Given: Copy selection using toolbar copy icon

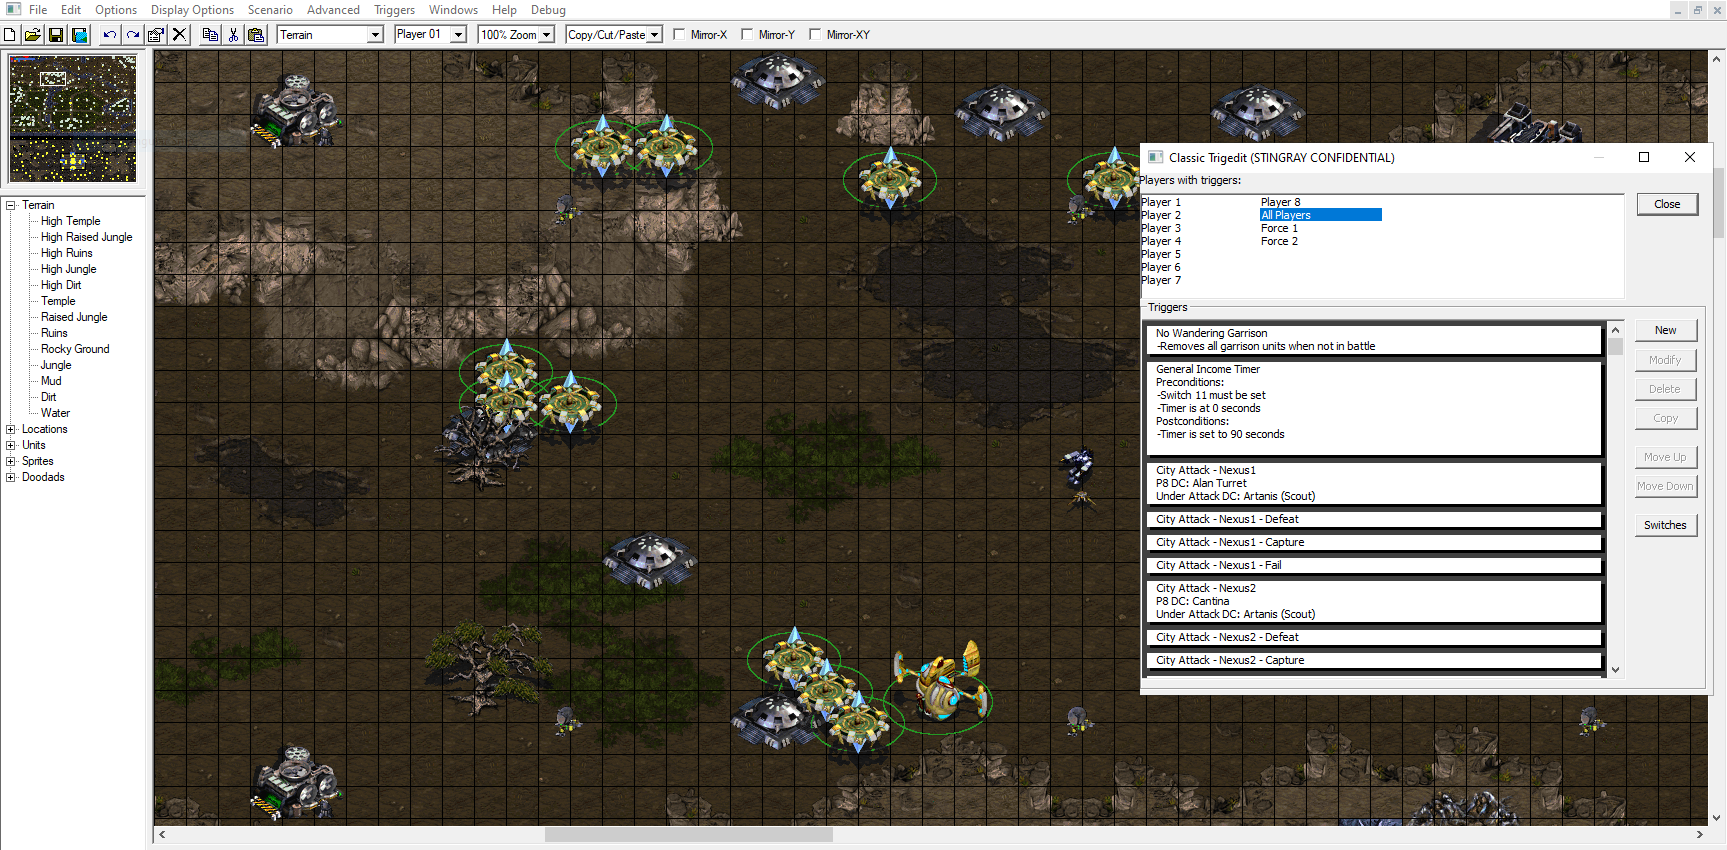Looking at the screenshot, I should (209, 35).
